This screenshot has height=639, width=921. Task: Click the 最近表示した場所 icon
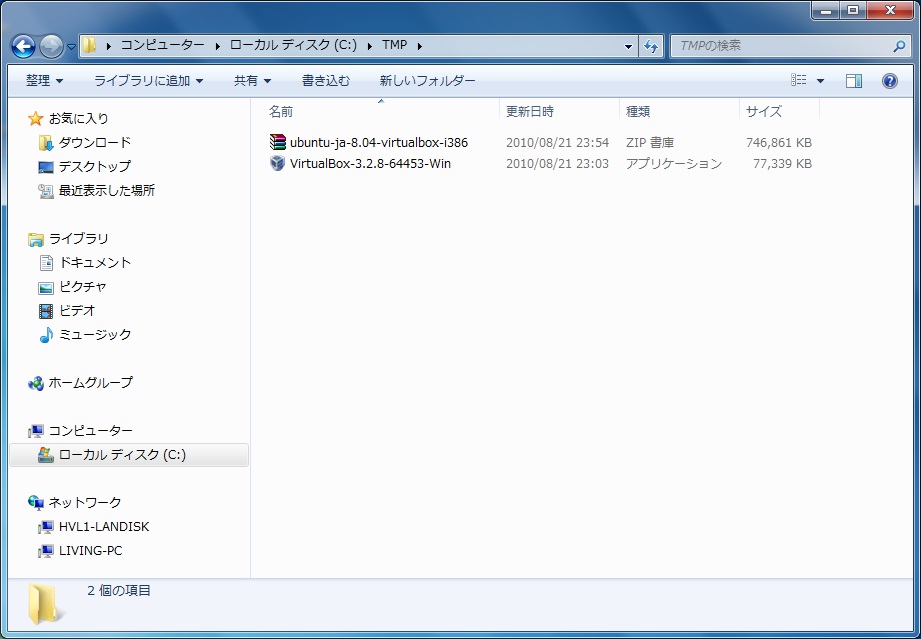coord(46,191)
